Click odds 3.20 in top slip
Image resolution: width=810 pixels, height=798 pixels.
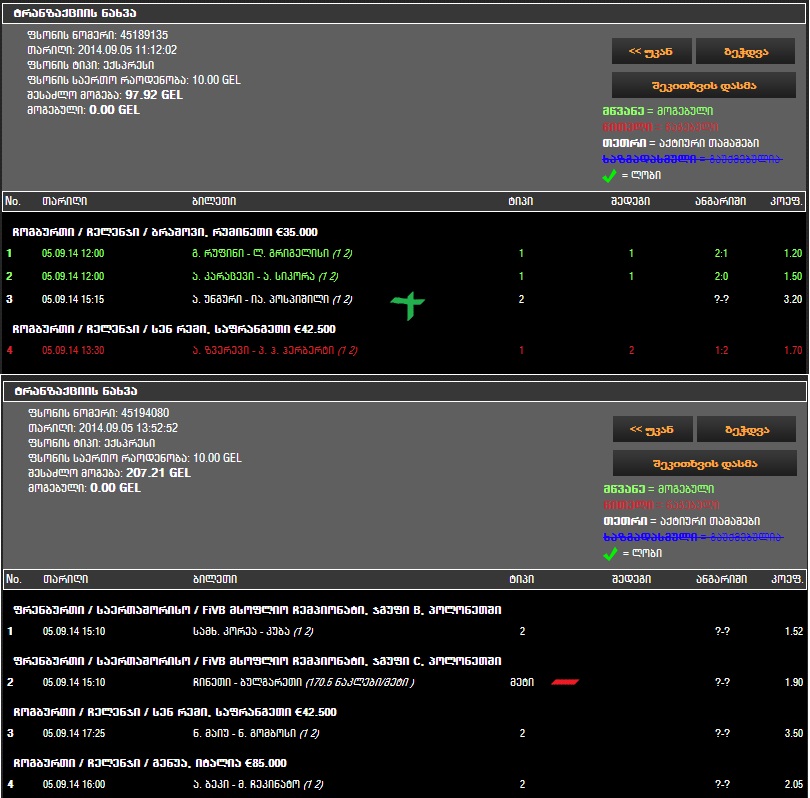click(x=792, y=299)
